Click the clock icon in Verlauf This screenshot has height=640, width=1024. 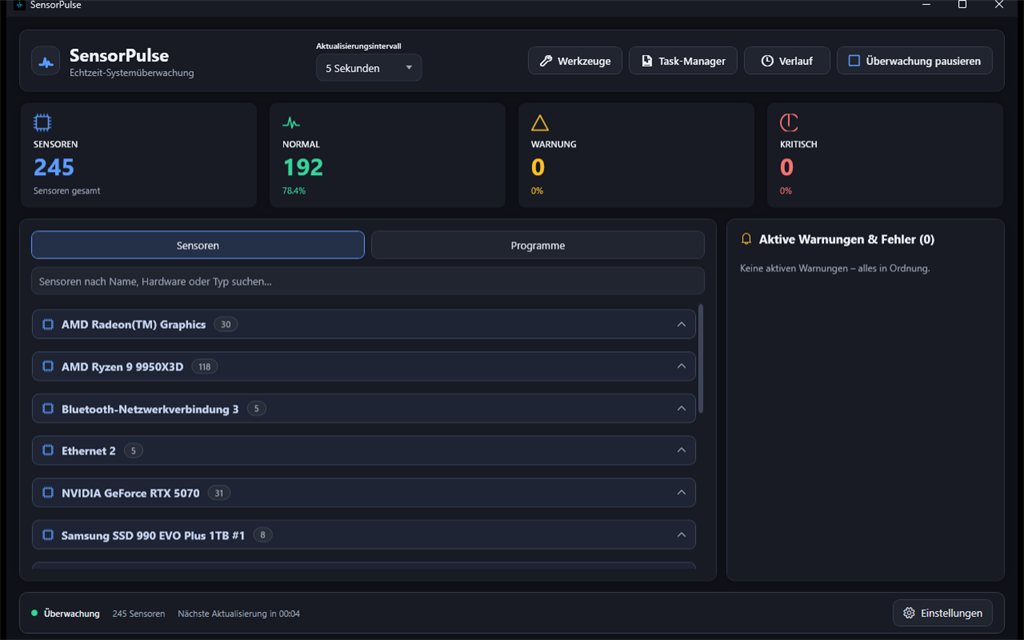pyautogui.click(x=767, y=61)
